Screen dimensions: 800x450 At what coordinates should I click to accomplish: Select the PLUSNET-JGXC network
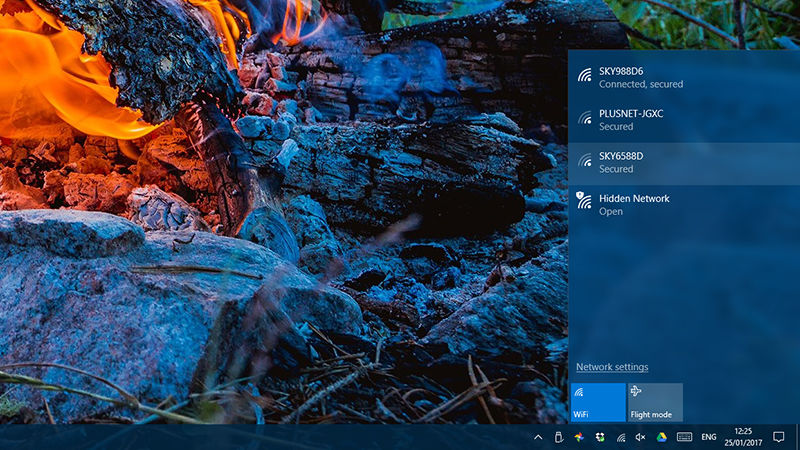click(684, 120)
